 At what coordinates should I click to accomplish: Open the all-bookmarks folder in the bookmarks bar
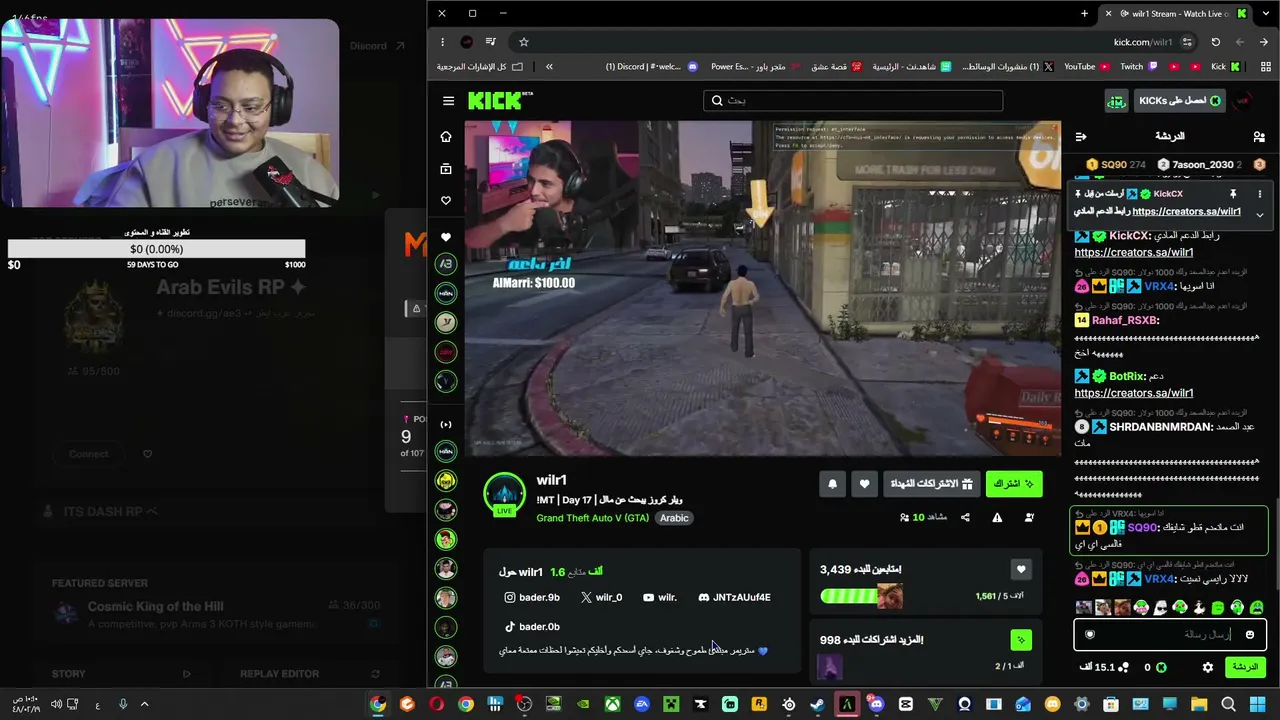point(479,67)
